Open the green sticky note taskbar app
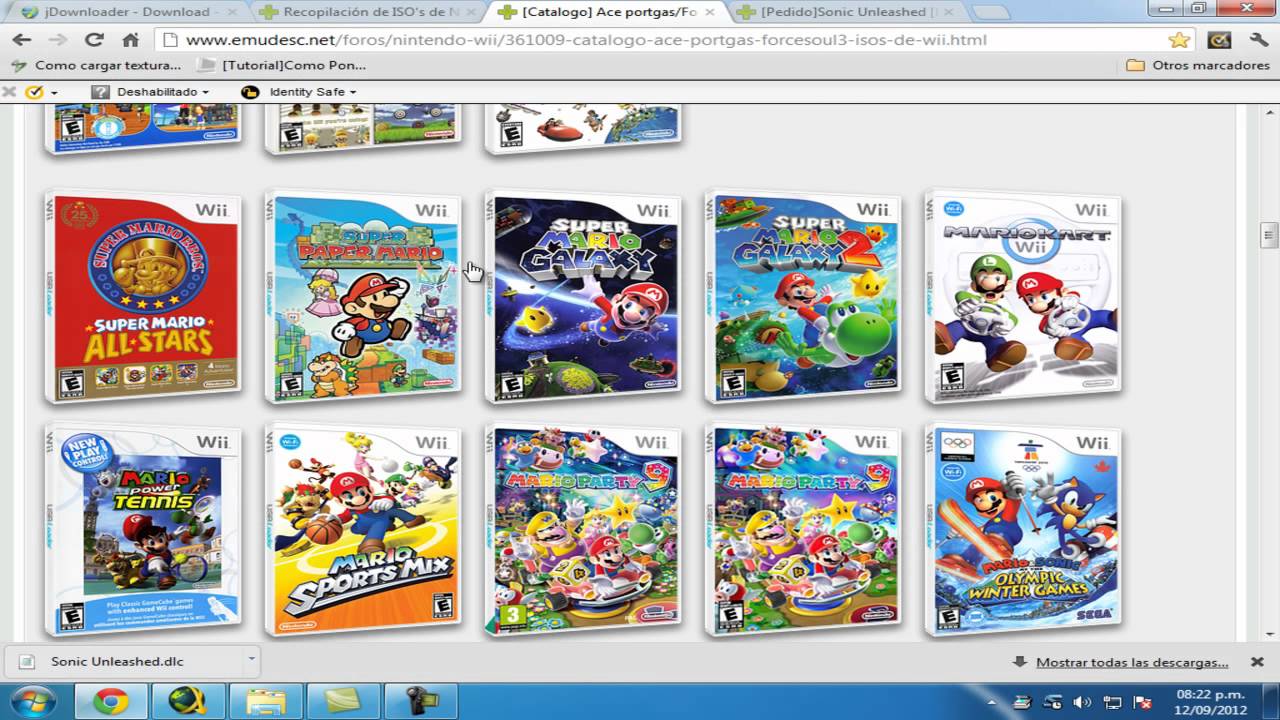Image resolution: width=1280 pixels, height=720 pixels. pyautogui.click(x=342, y=701)
